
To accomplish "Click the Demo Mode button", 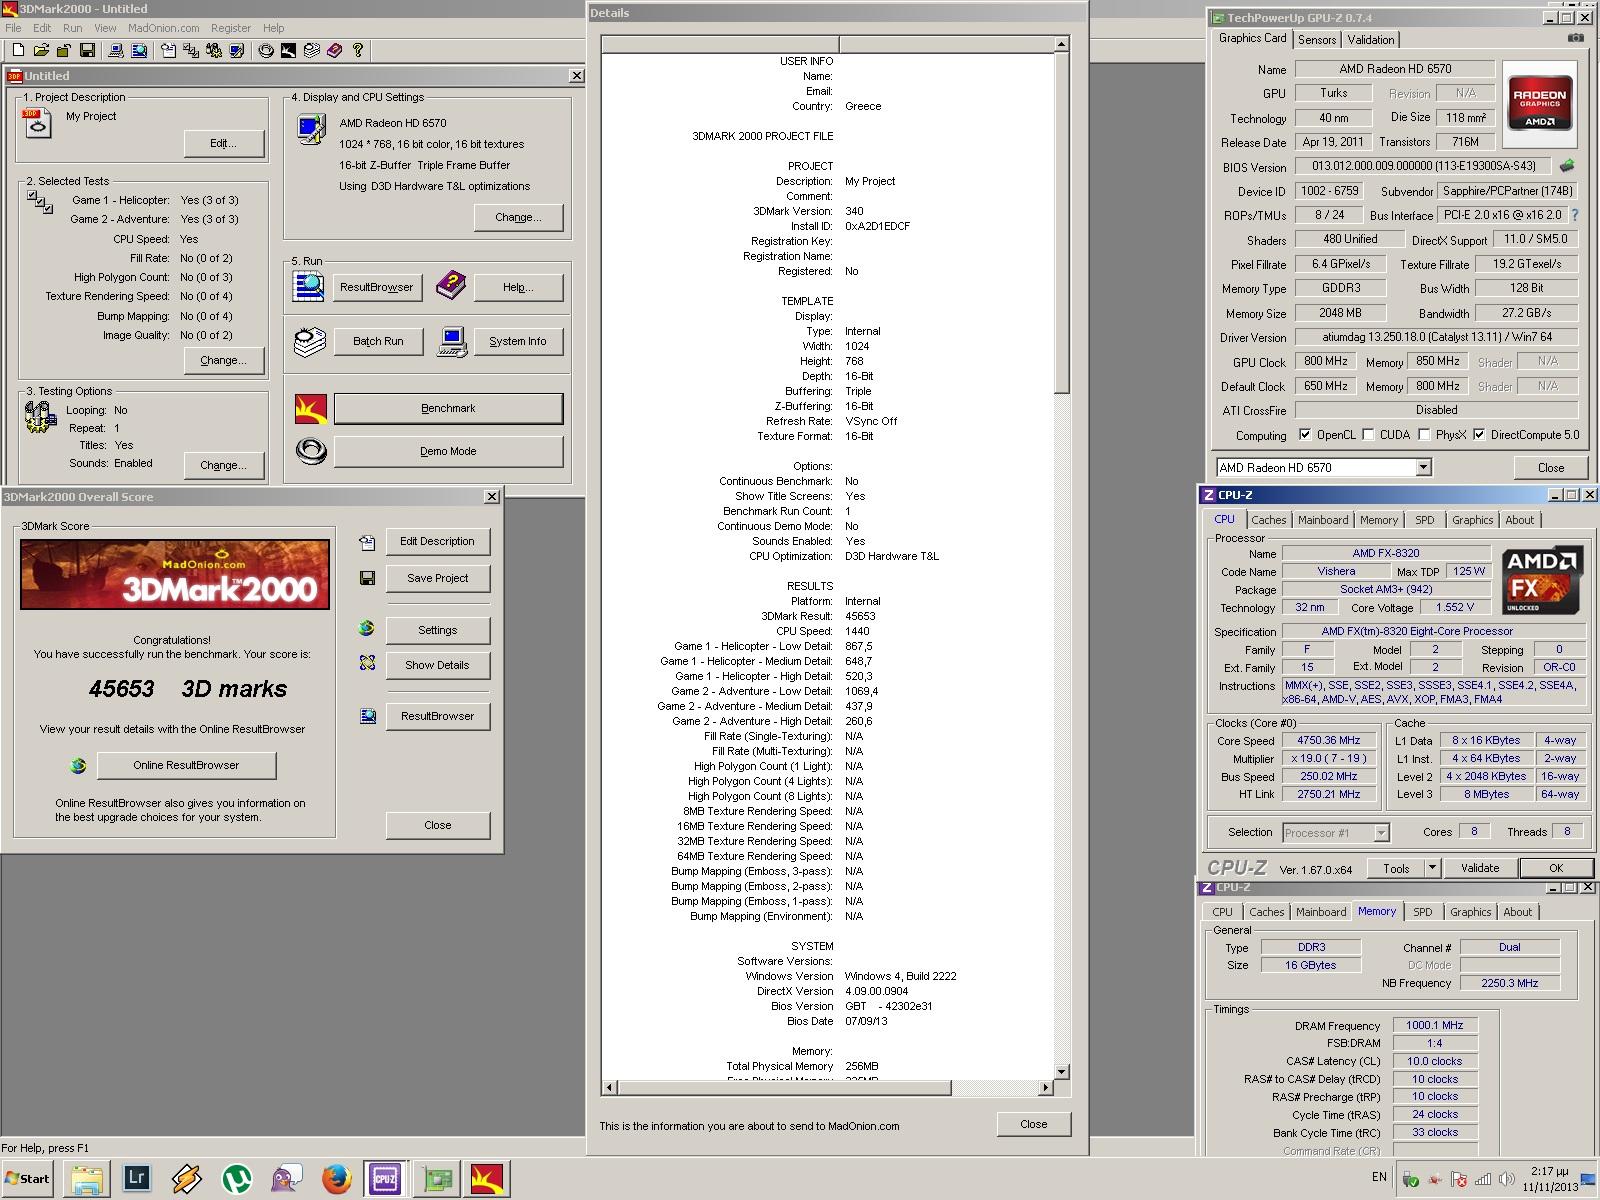I will [448, 451].
